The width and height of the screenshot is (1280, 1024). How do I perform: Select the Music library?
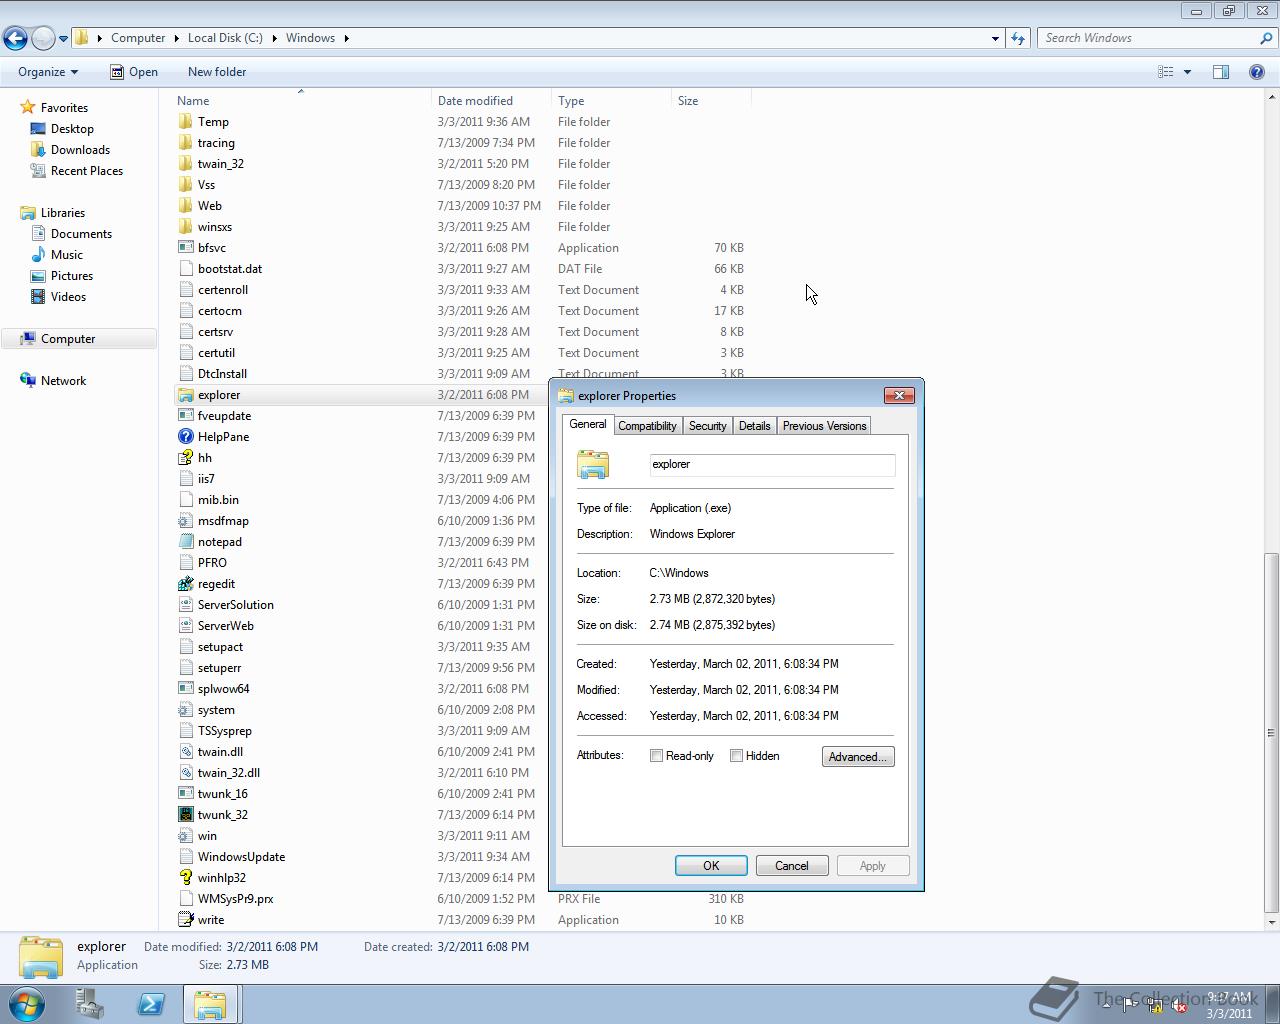coord(67,255)
